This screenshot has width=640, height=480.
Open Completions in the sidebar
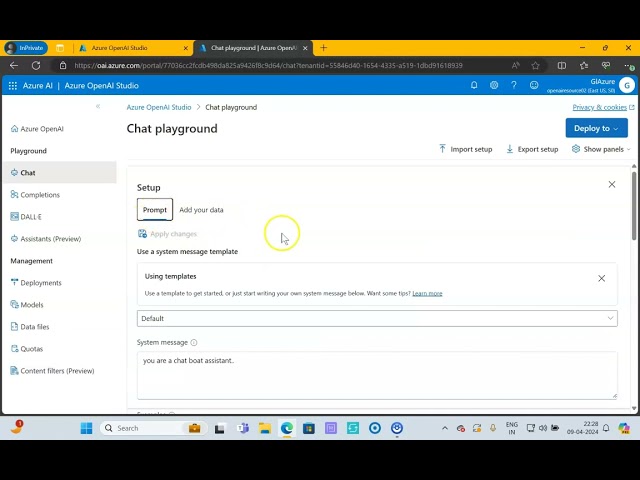tap(36, 195)
